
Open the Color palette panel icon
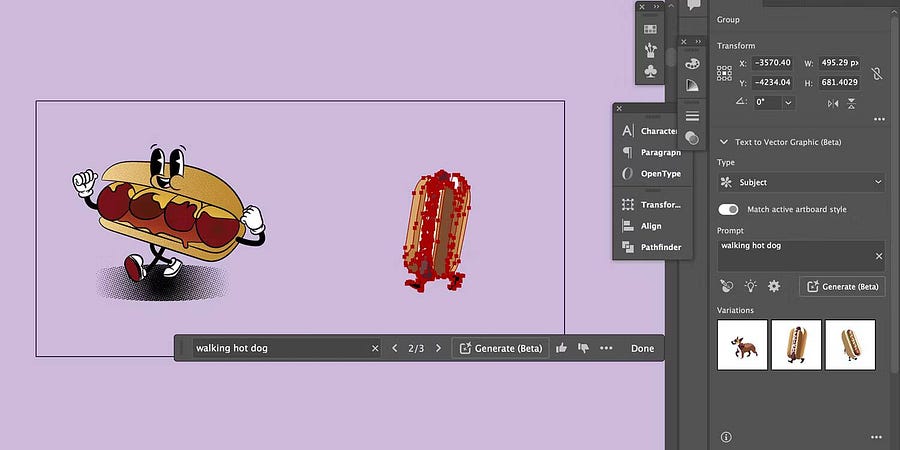pos(692,63)
